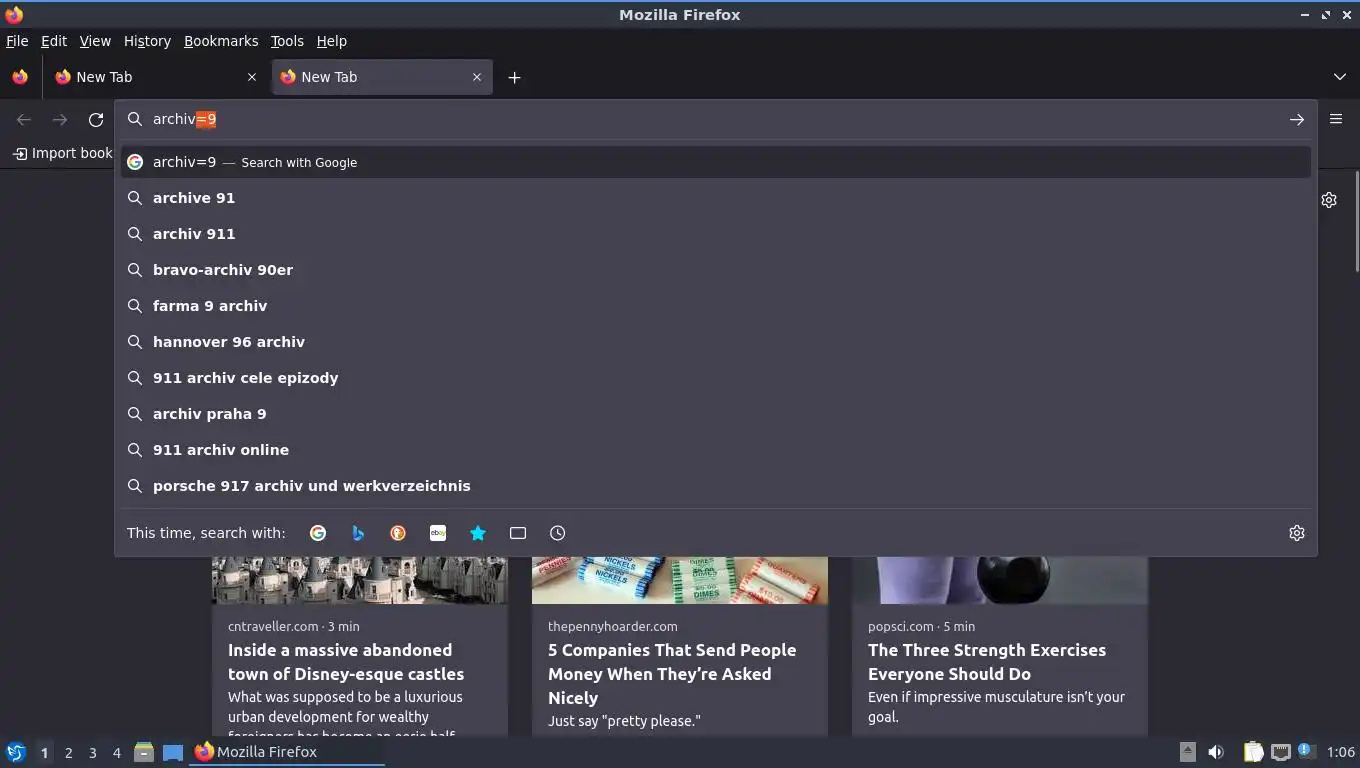Select suggestion 'bravo-archiv 90er'

[x=716, y=270]
